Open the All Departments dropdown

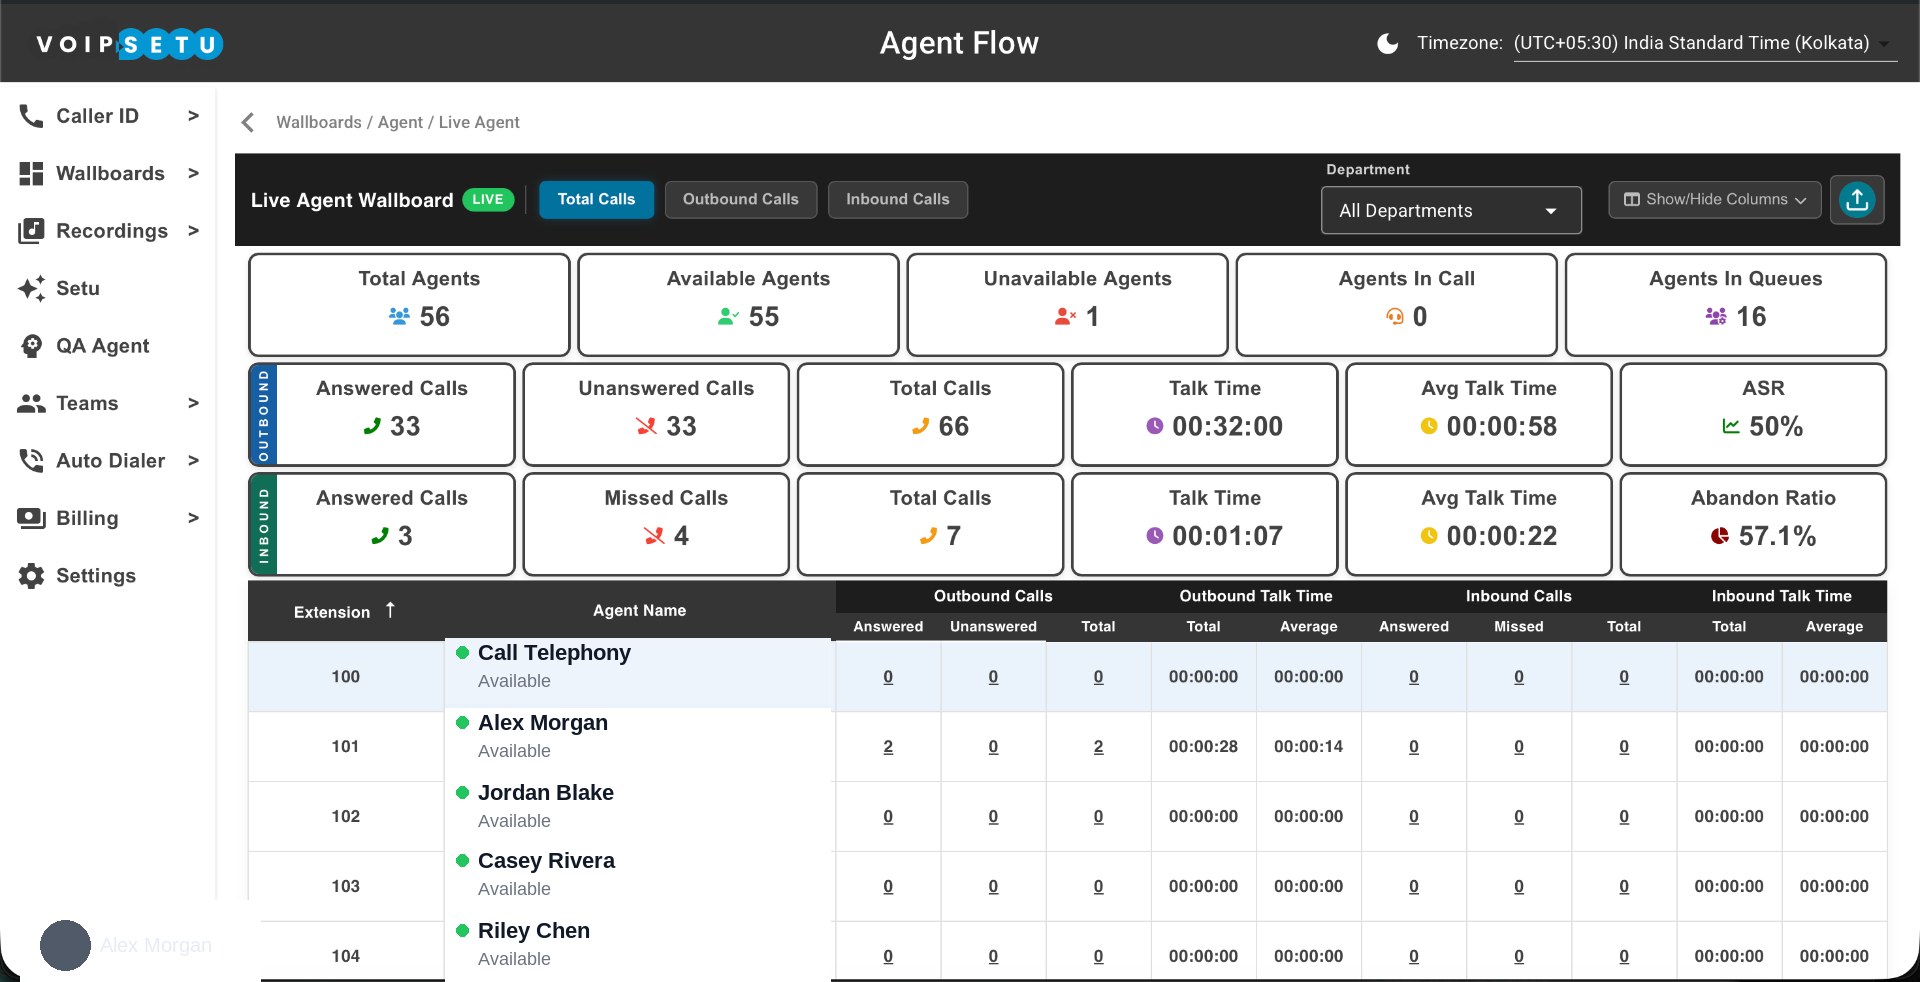1451,211
